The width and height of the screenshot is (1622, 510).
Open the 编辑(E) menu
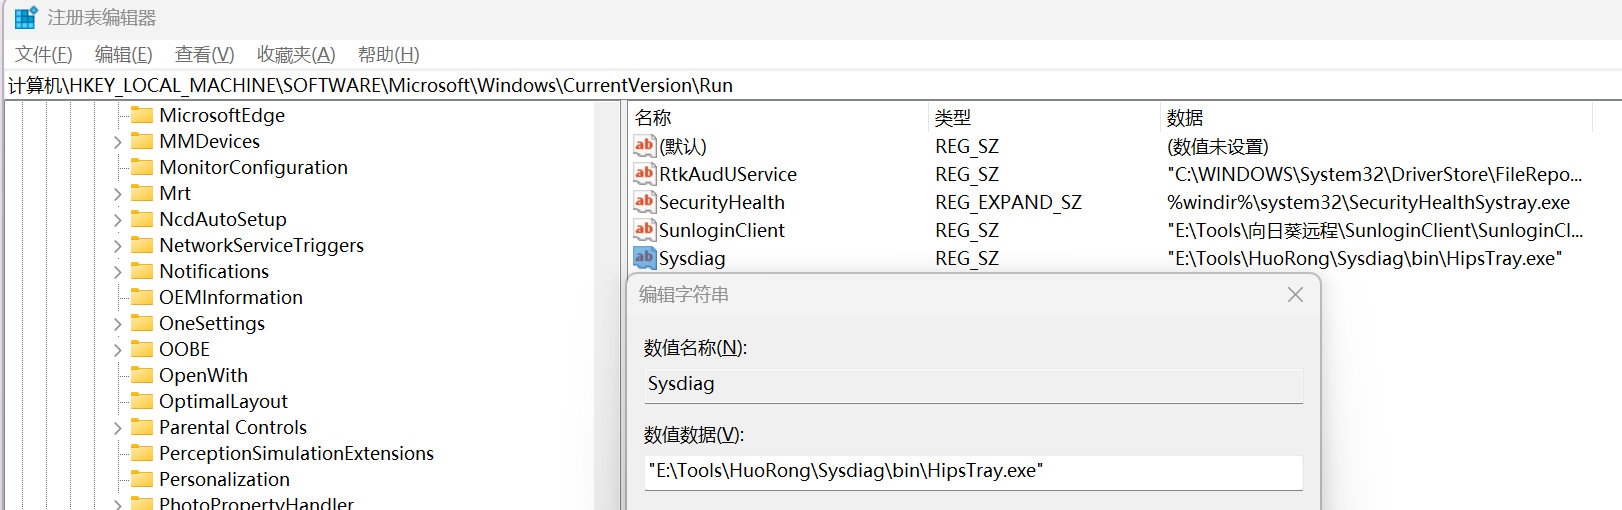[124, 55]
